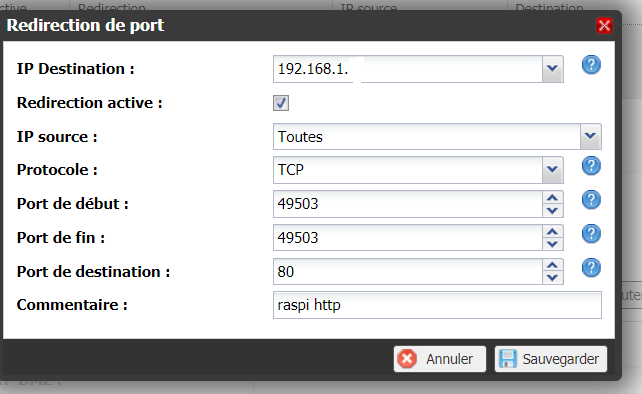Decrease Port de début value

pos(553,211)
